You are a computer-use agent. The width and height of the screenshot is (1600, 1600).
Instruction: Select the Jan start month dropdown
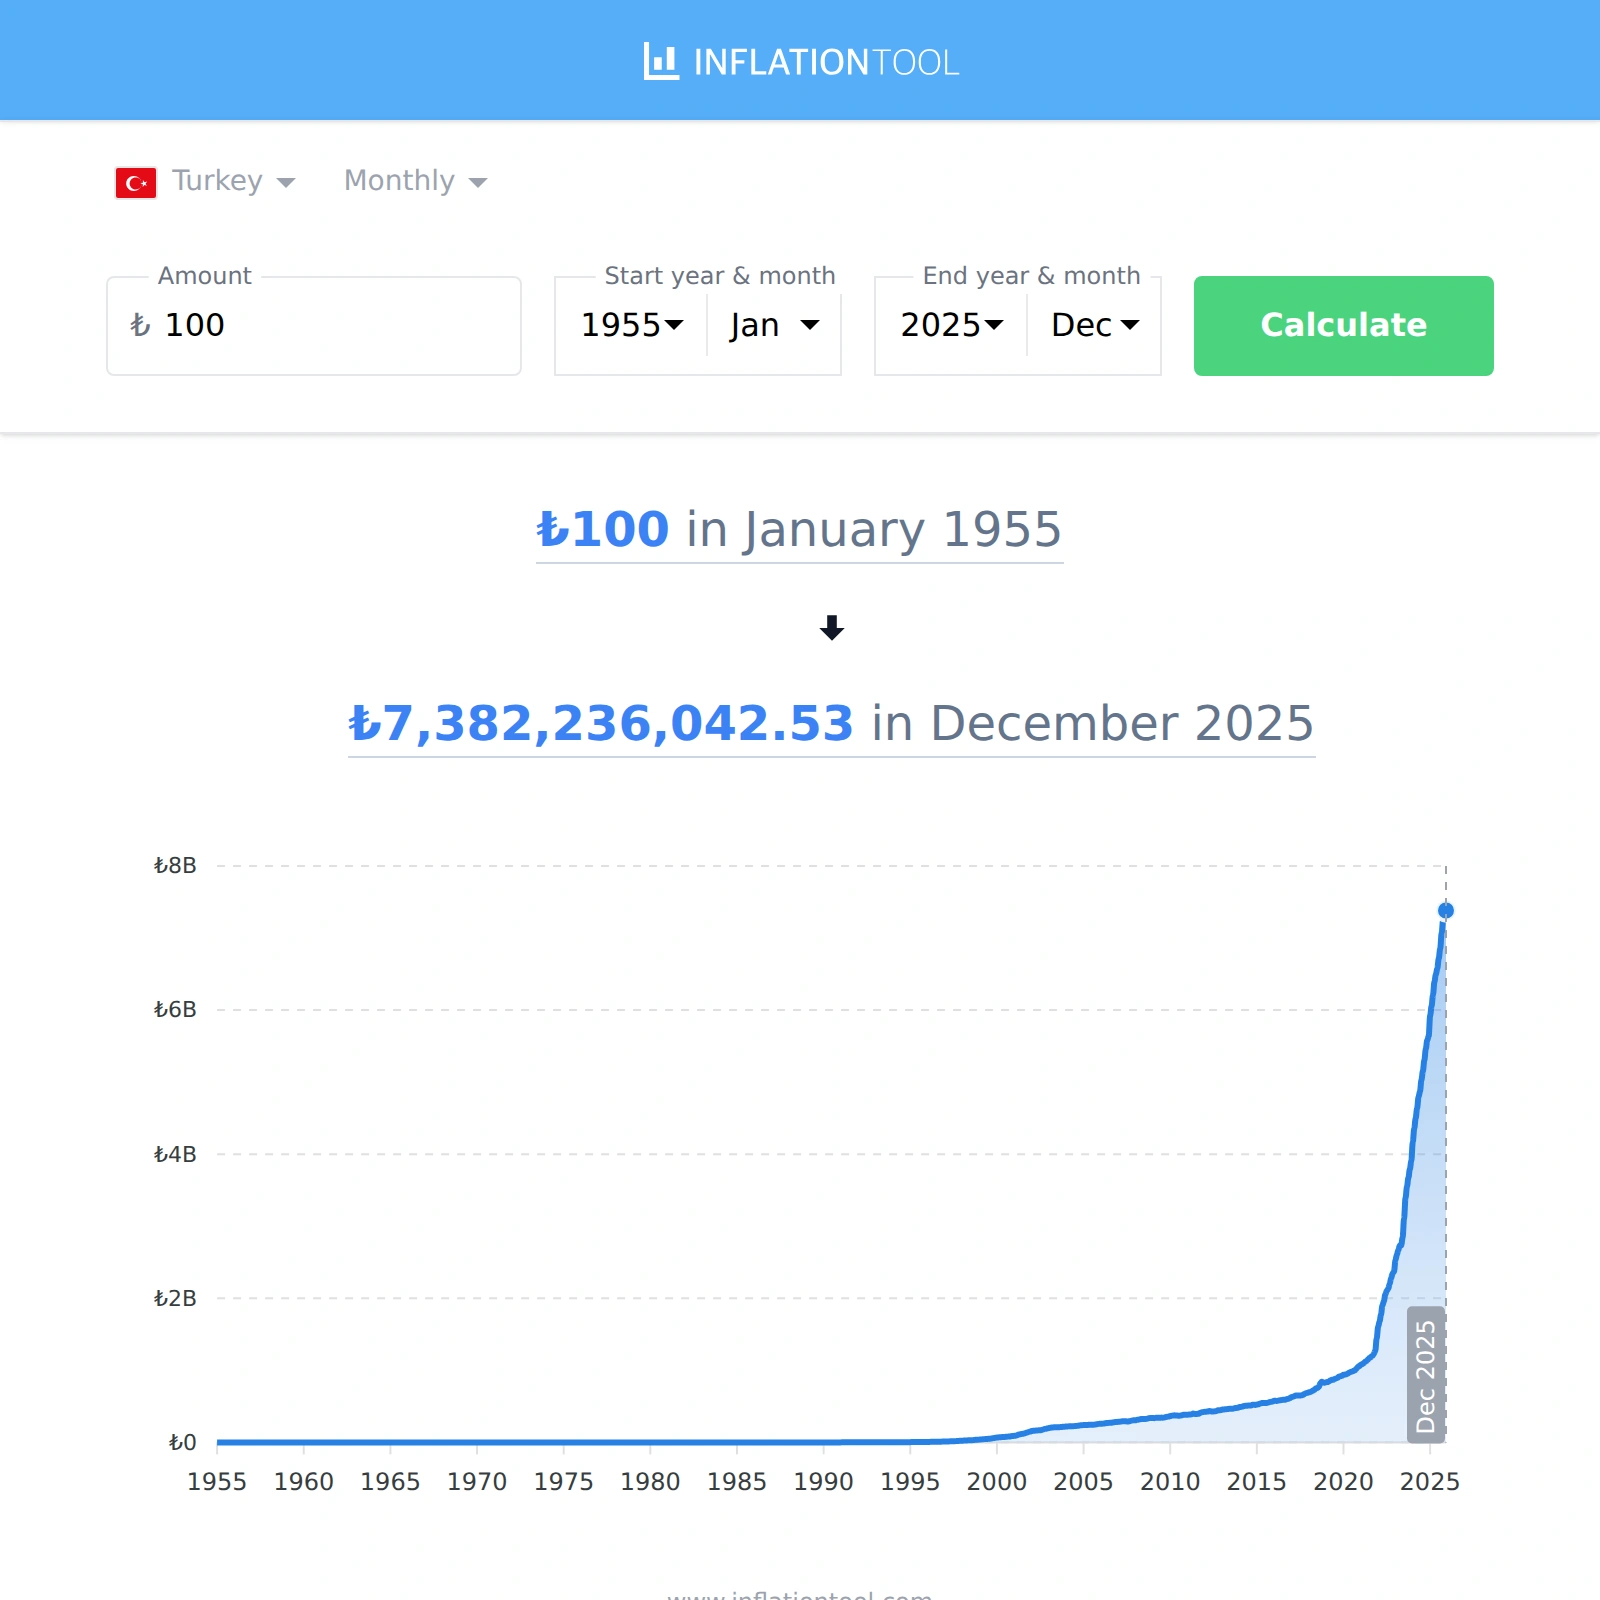click(774, 325)
